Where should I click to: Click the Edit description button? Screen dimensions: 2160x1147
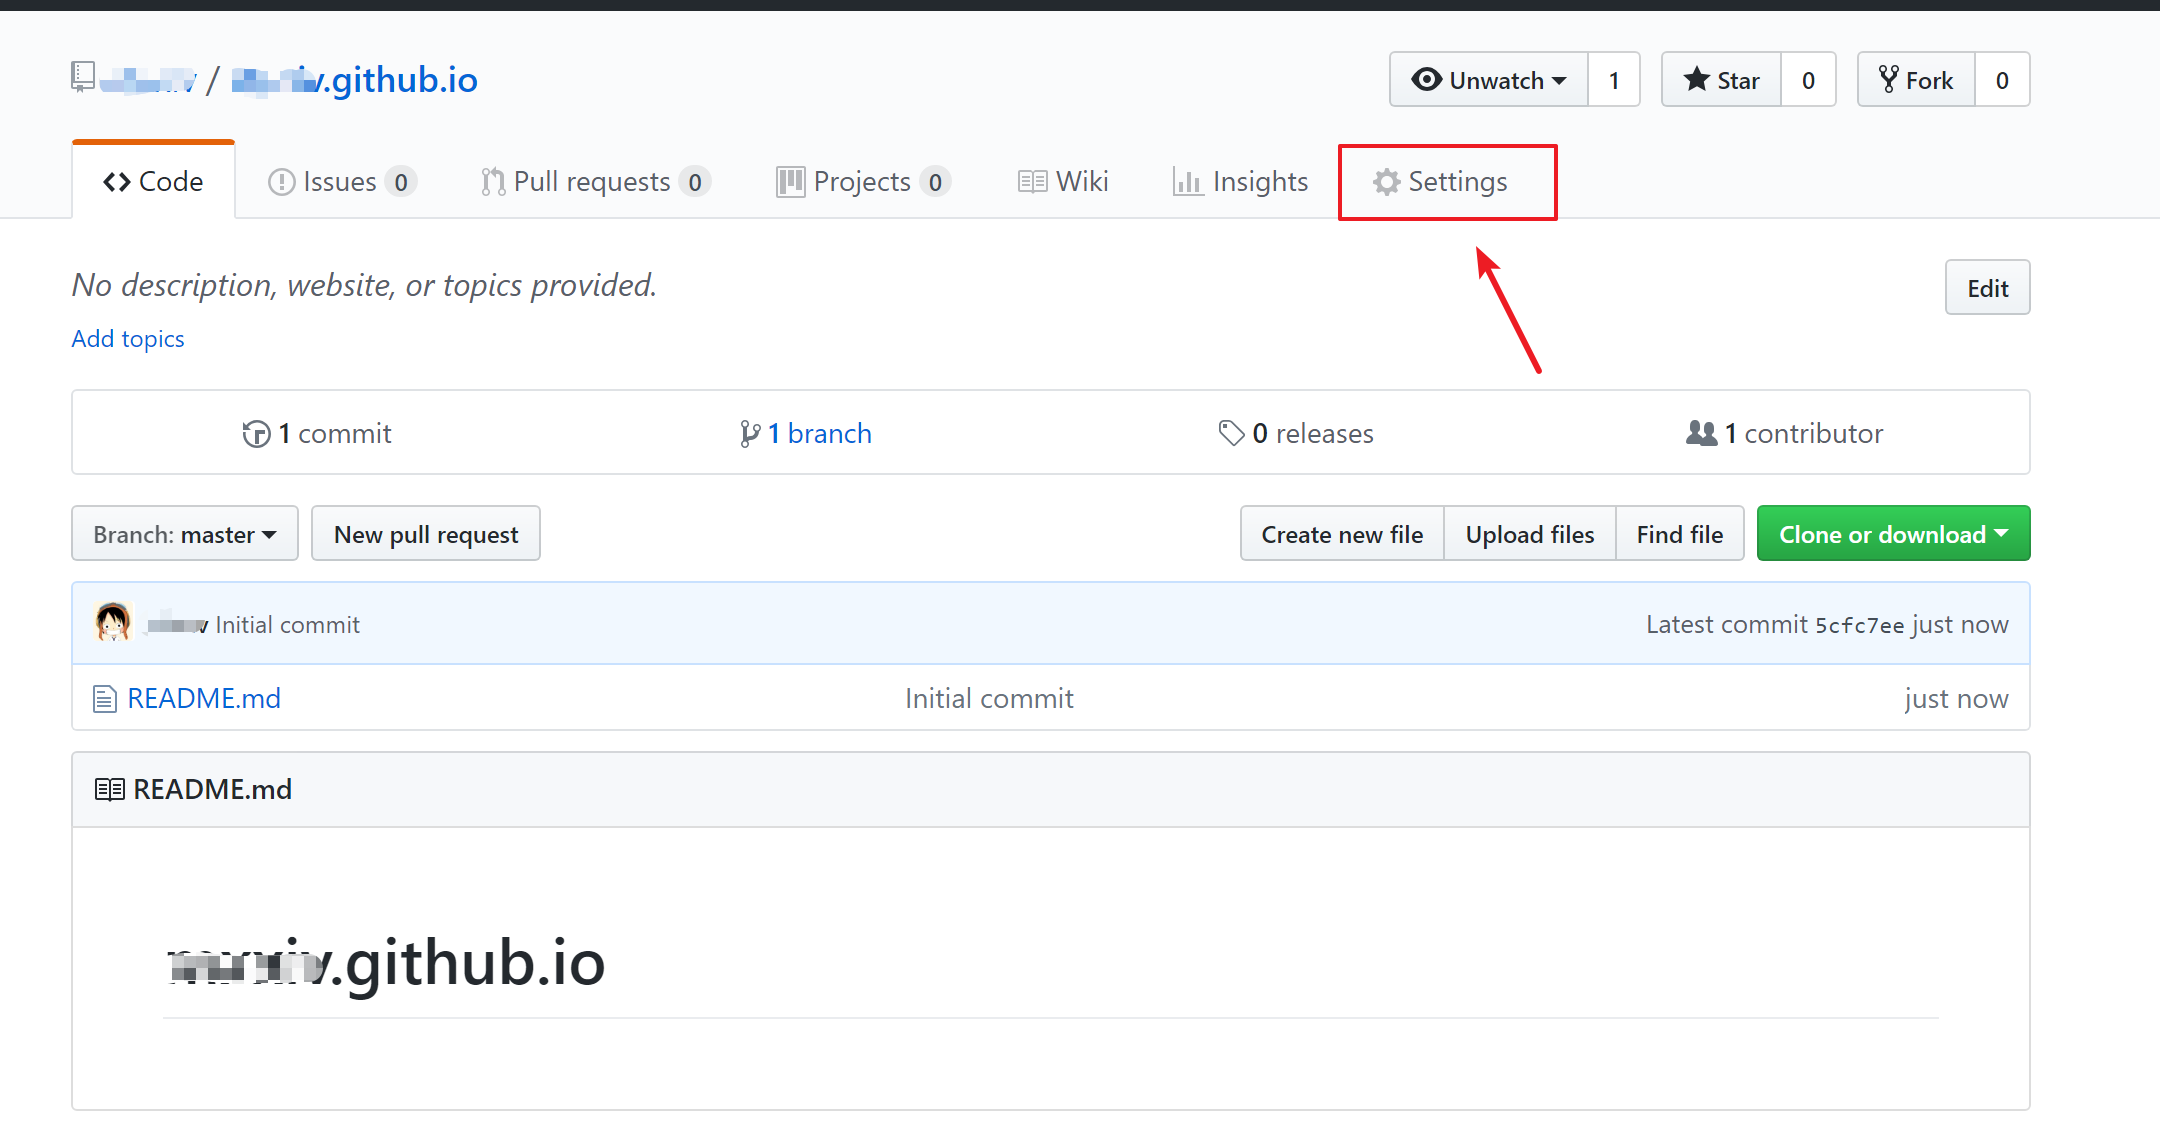tap(1986, 289)
